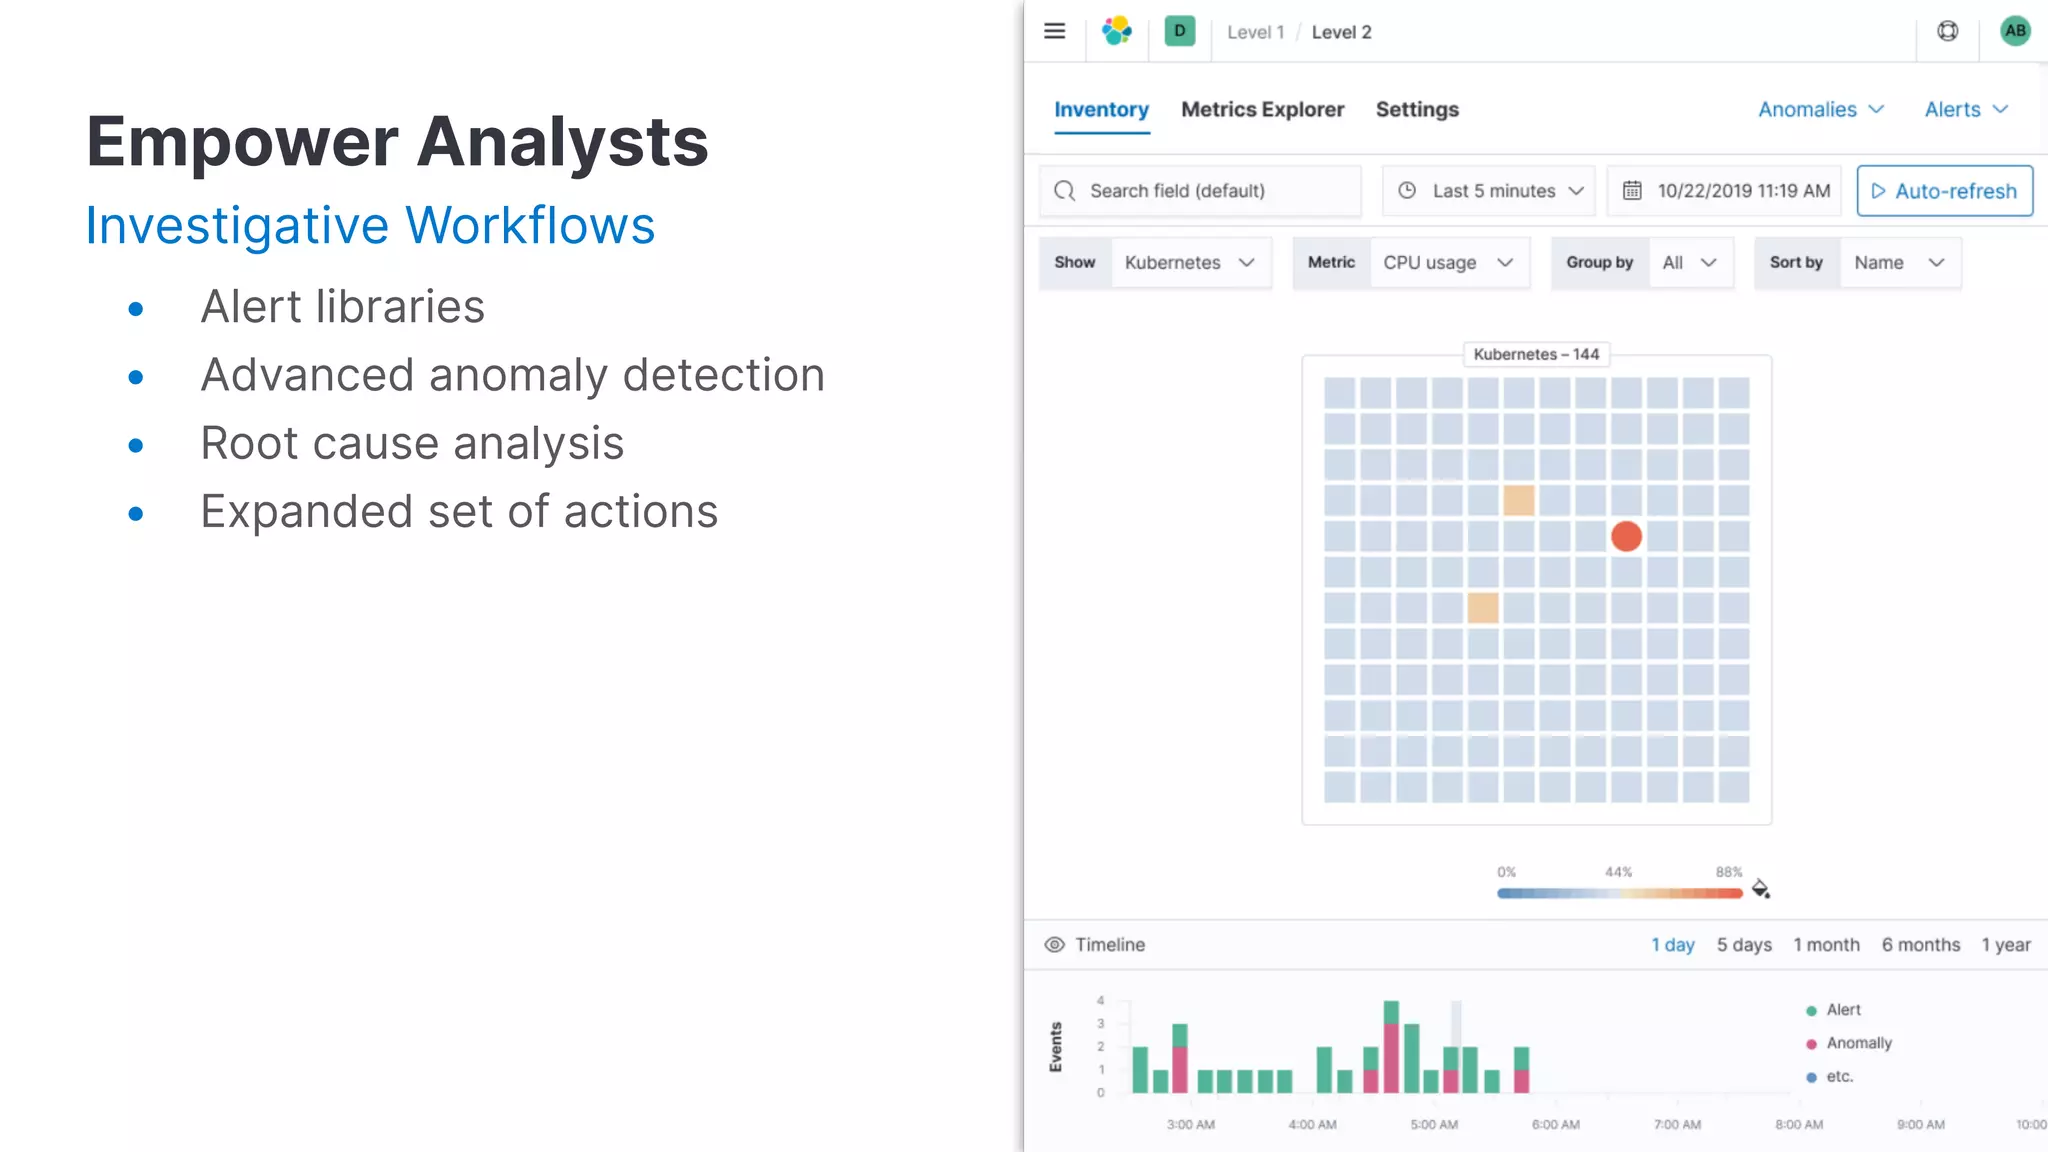2048x1152 pixels.
Task: Click the Elastic logo icon
Action: coord(1116,31)
